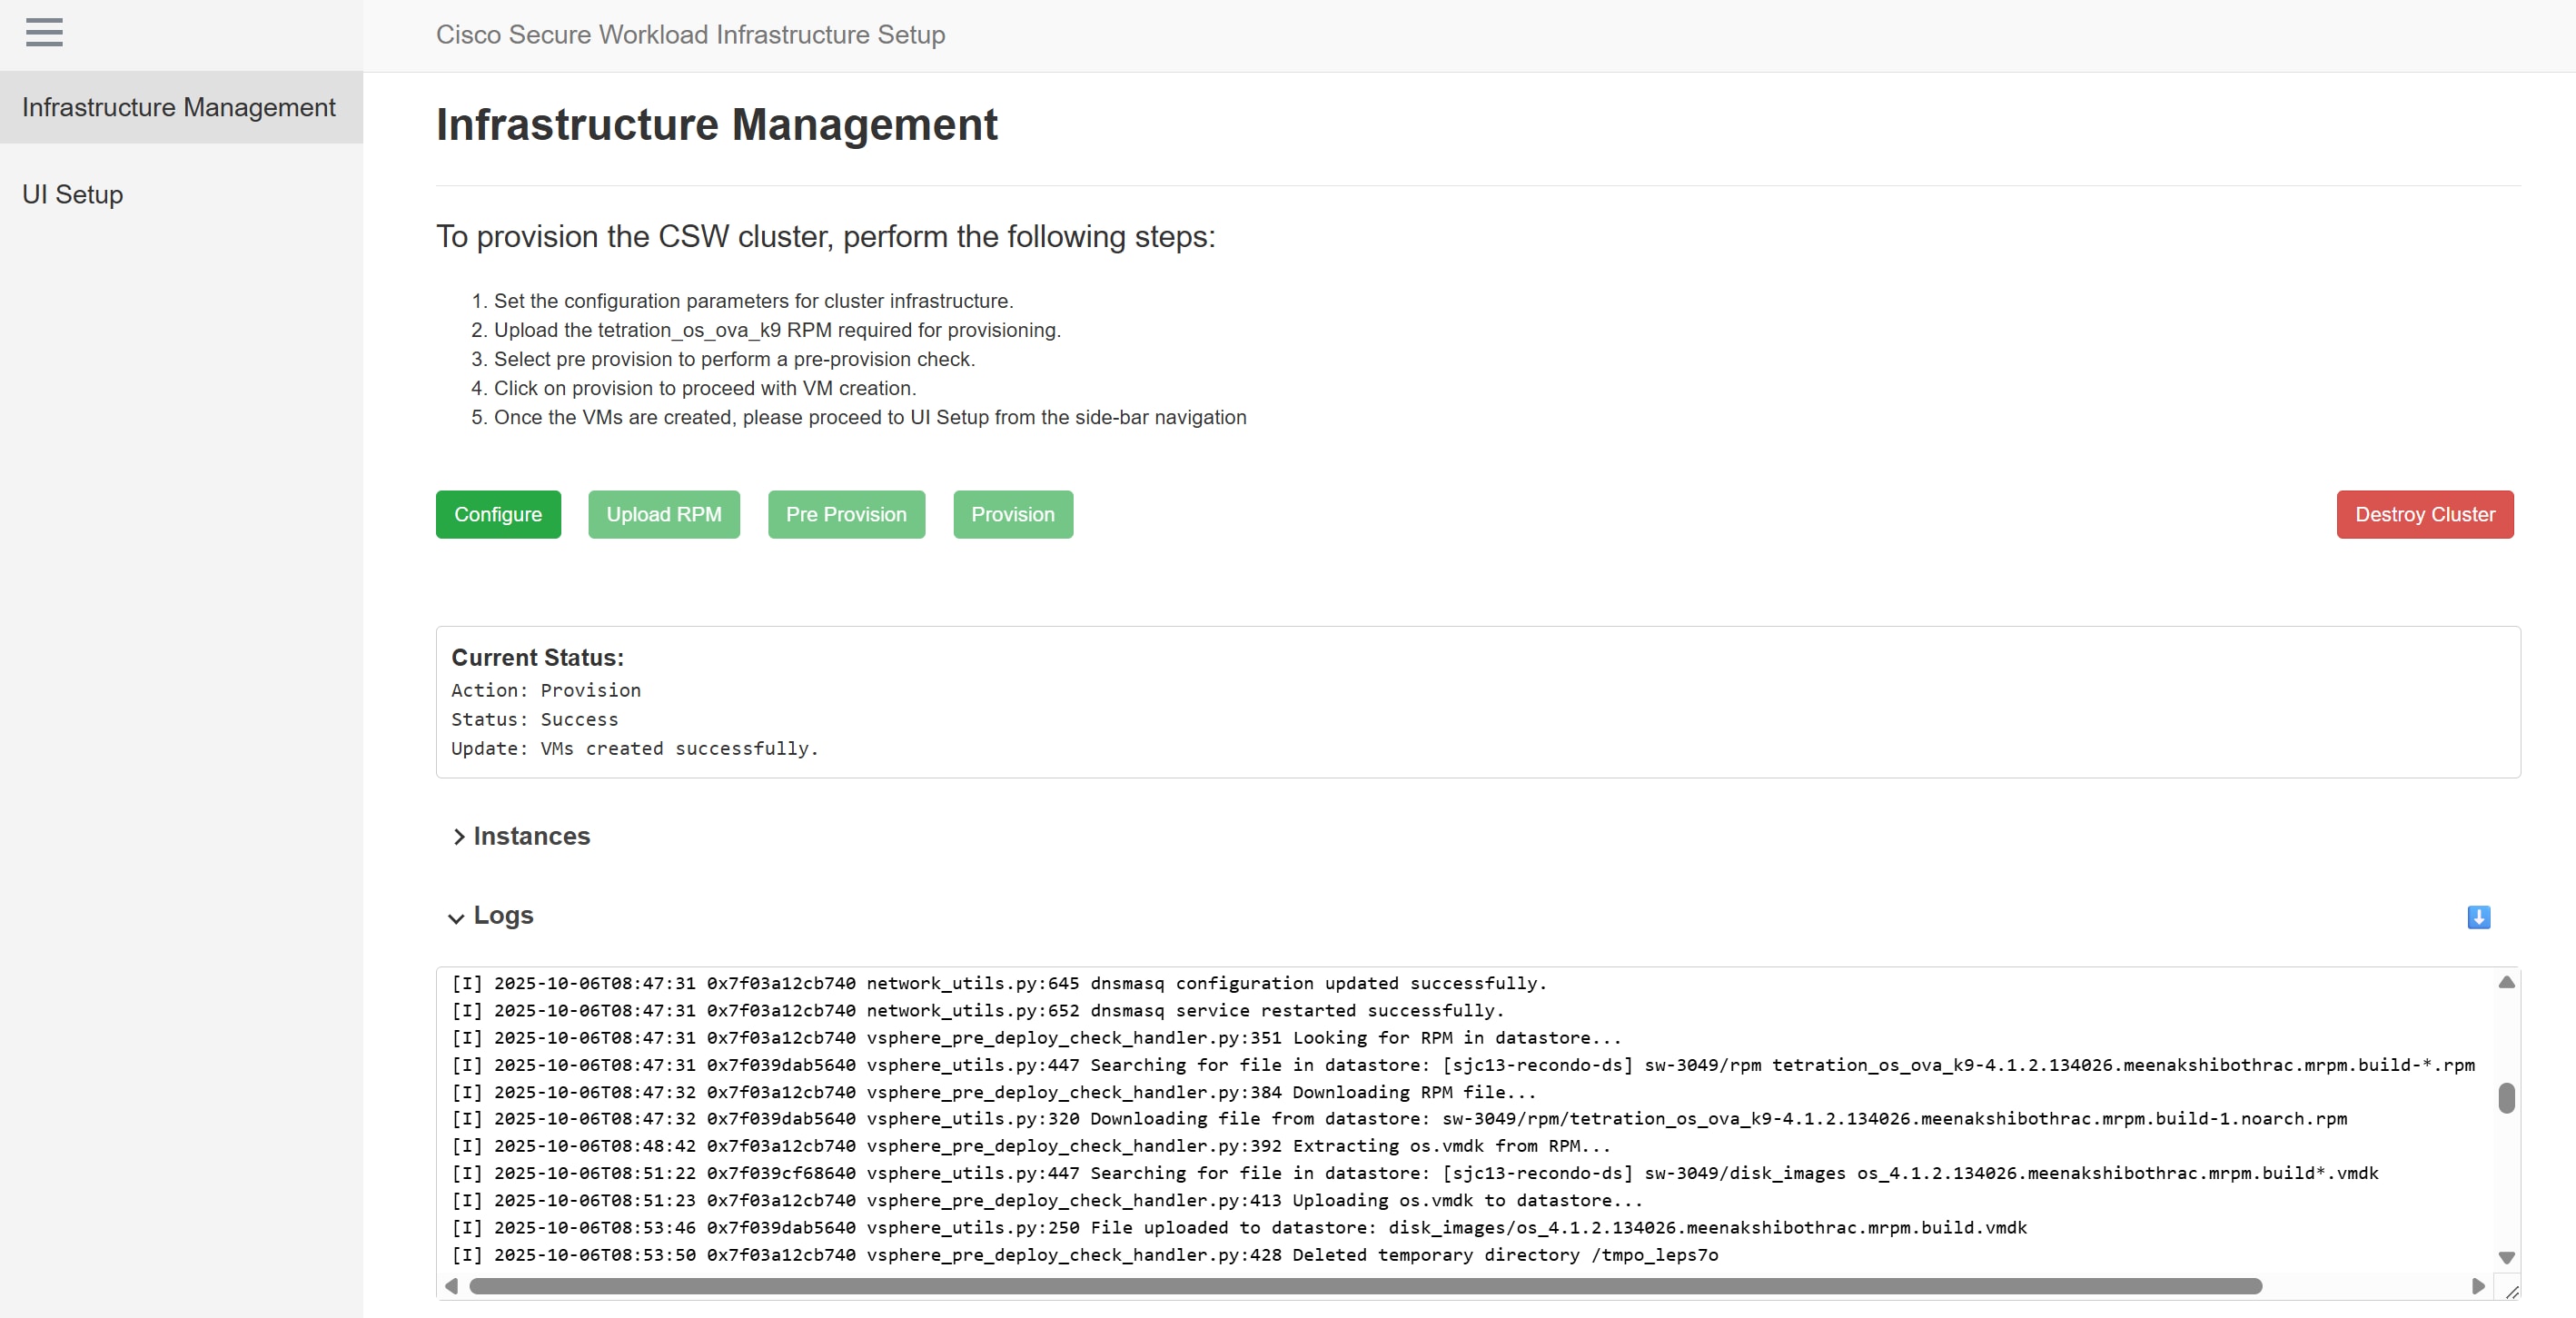Click the logs horizontal scrollbar thumb
This screenshot has width=2576, height=1318.
click(x=1365, y=1286)
